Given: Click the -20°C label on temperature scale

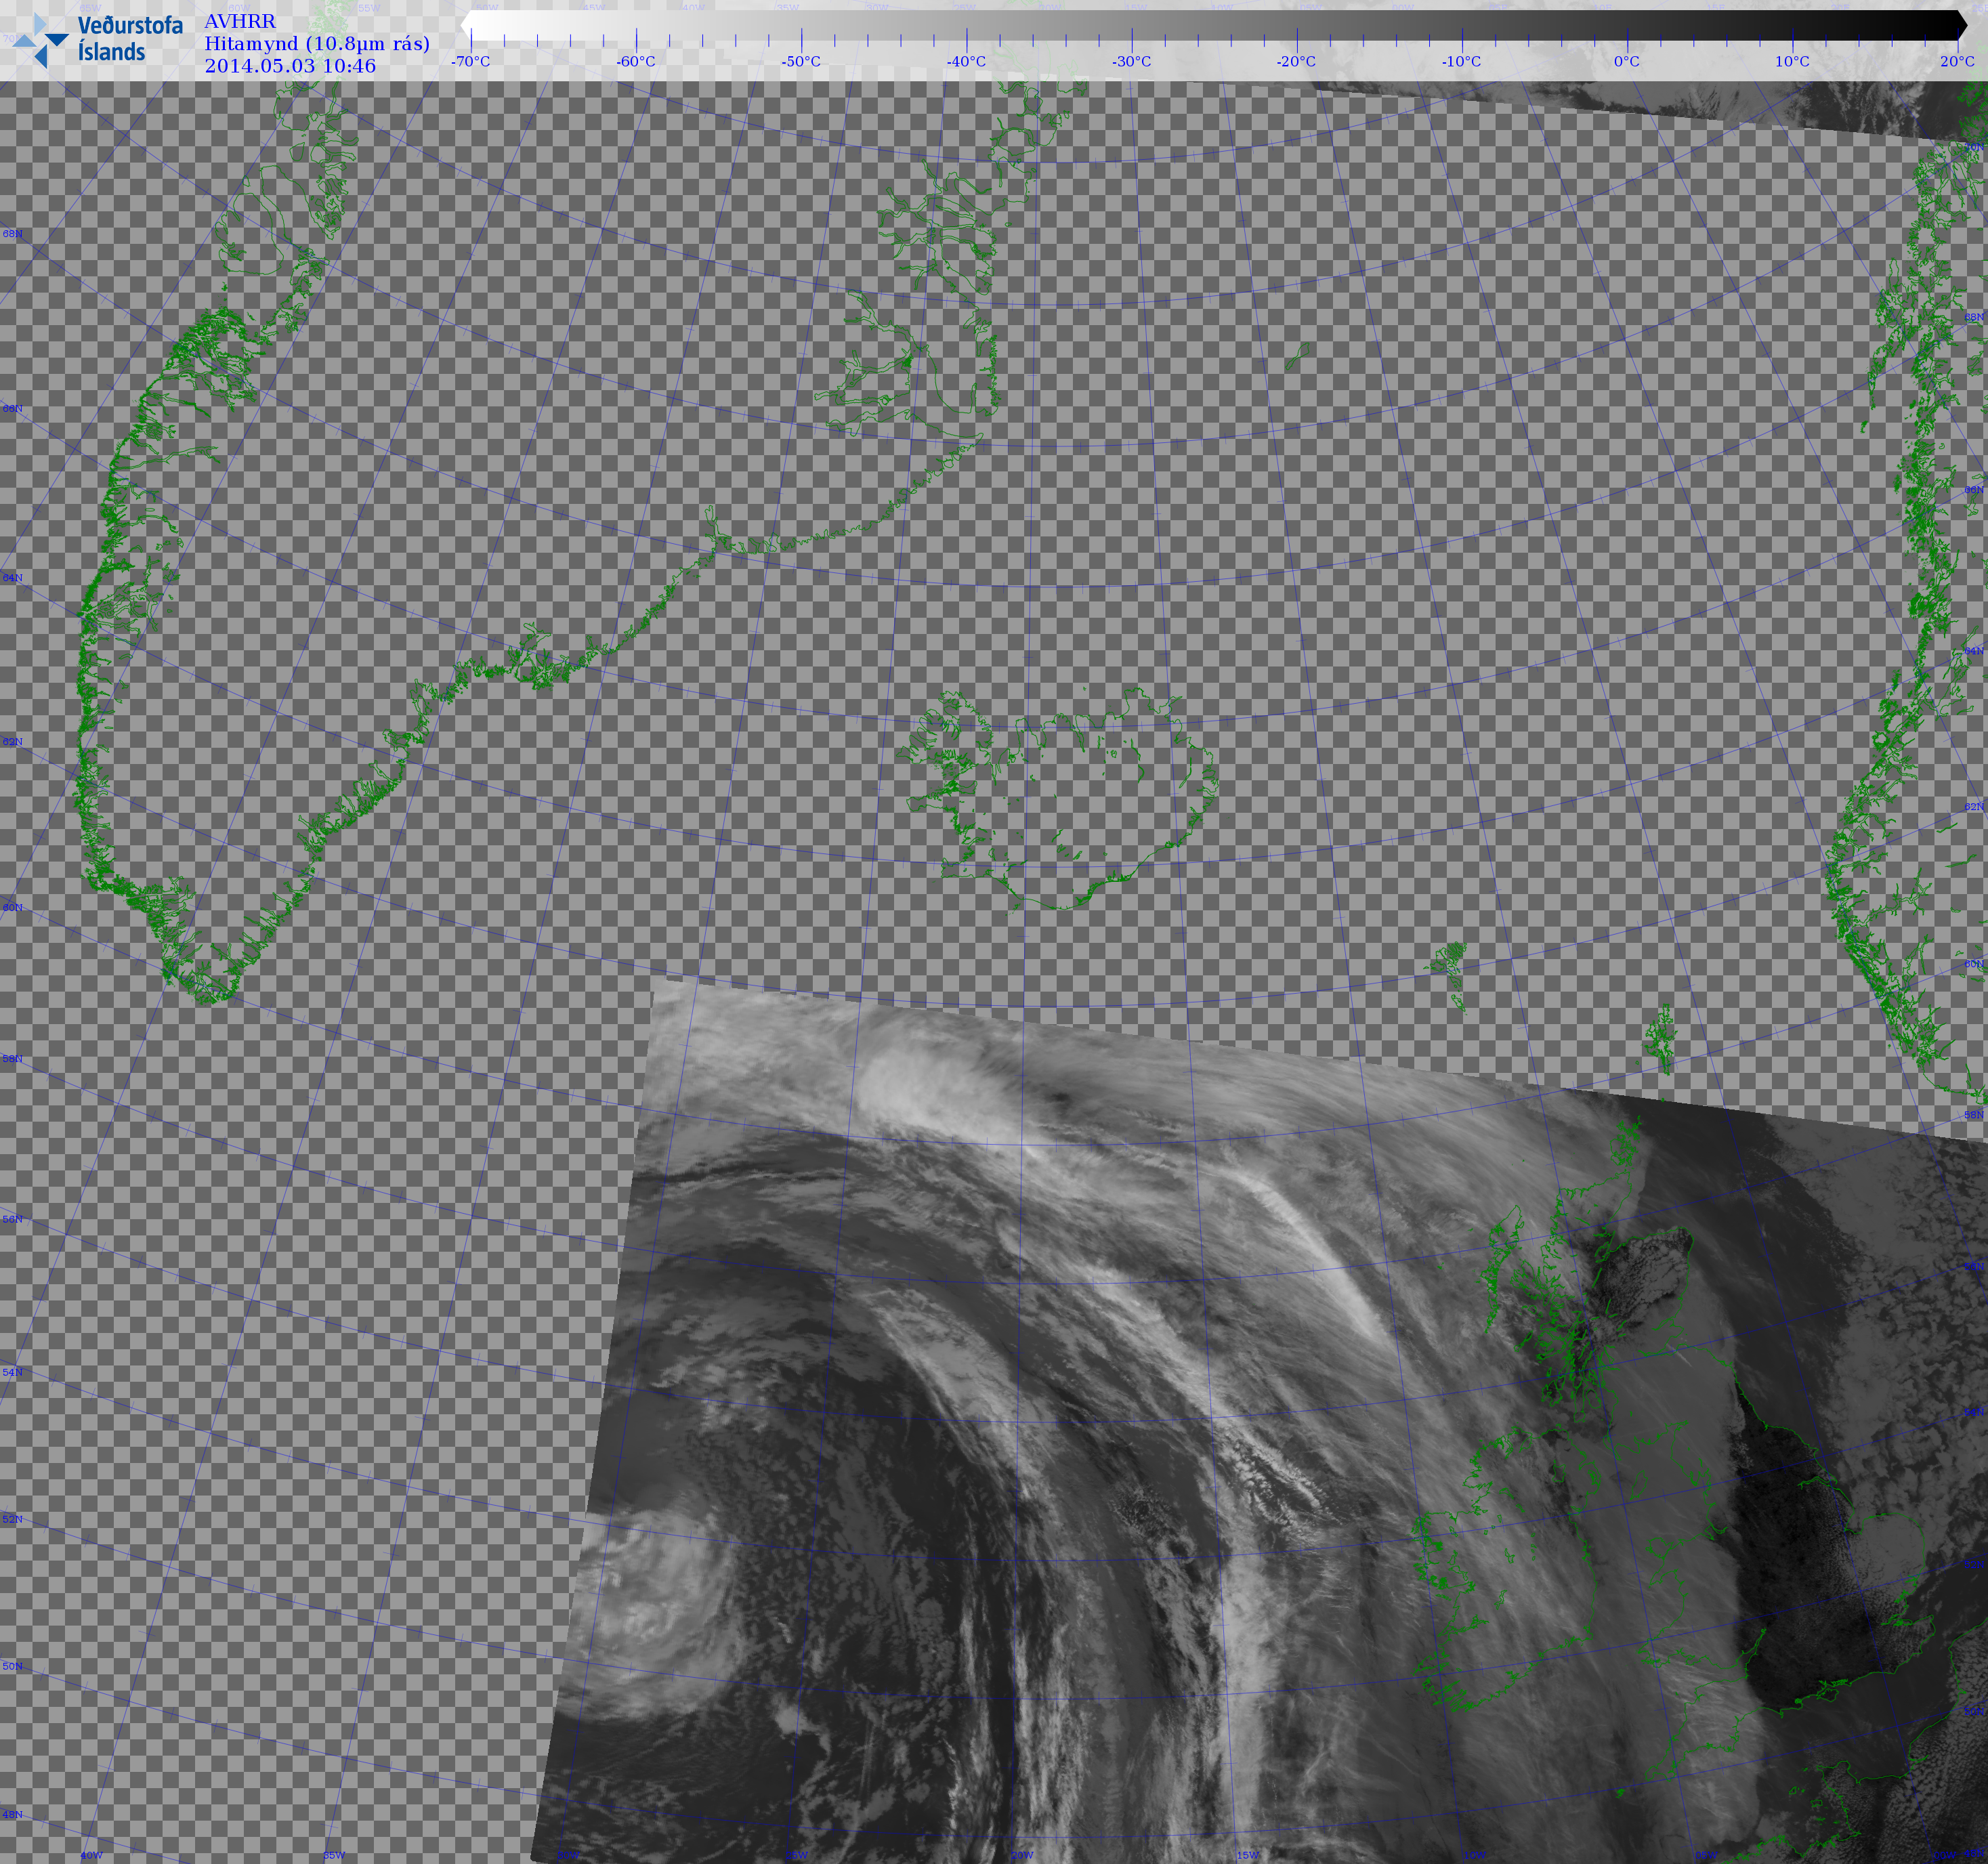Looking at the screenshot, I should coord(1296,62).
